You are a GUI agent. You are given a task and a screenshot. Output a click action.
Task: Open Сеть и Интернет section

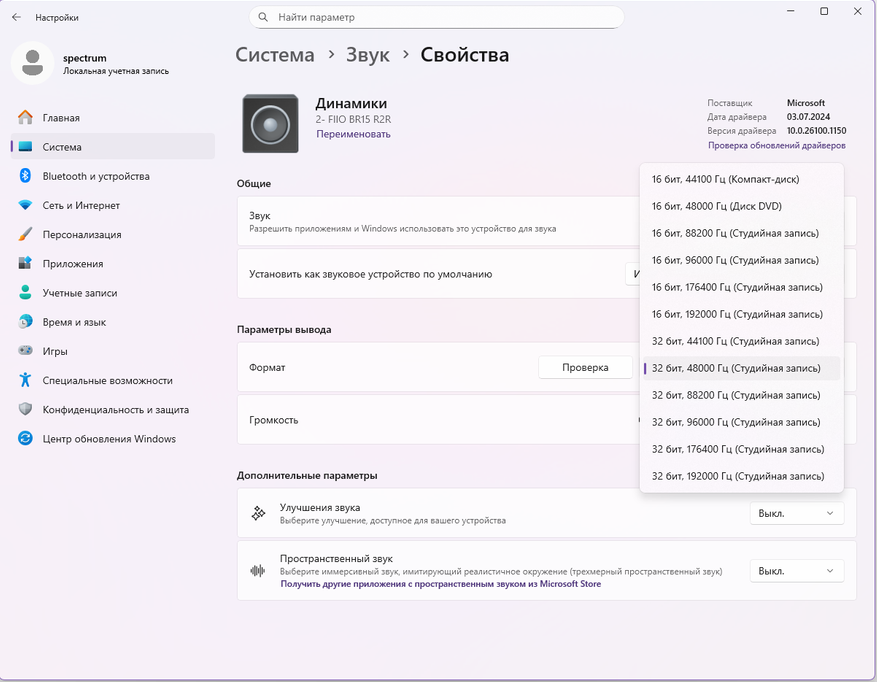pos(81,205)
